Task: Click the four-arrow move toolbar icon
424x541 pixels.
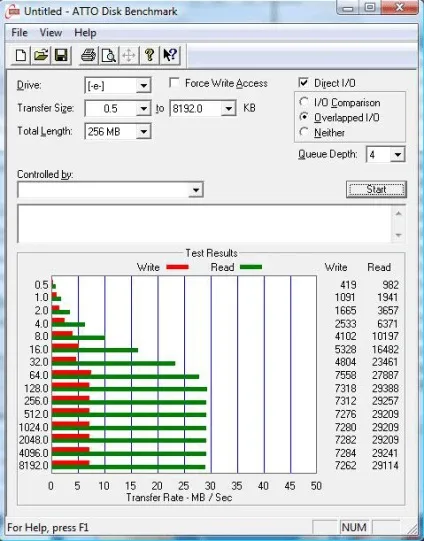Action: (x=129, y=55)
